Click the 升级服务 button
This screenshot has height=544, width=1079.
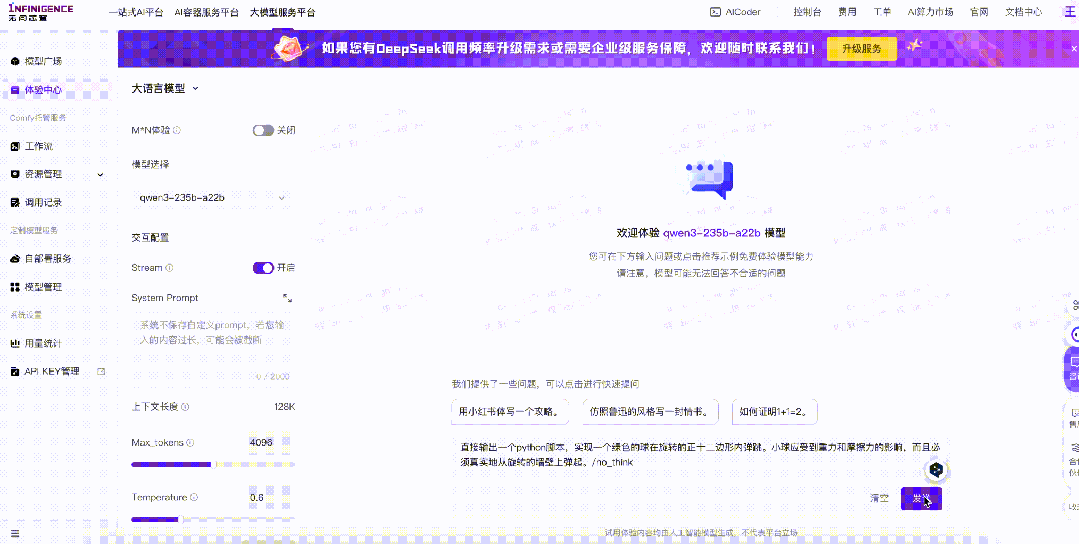862,48
